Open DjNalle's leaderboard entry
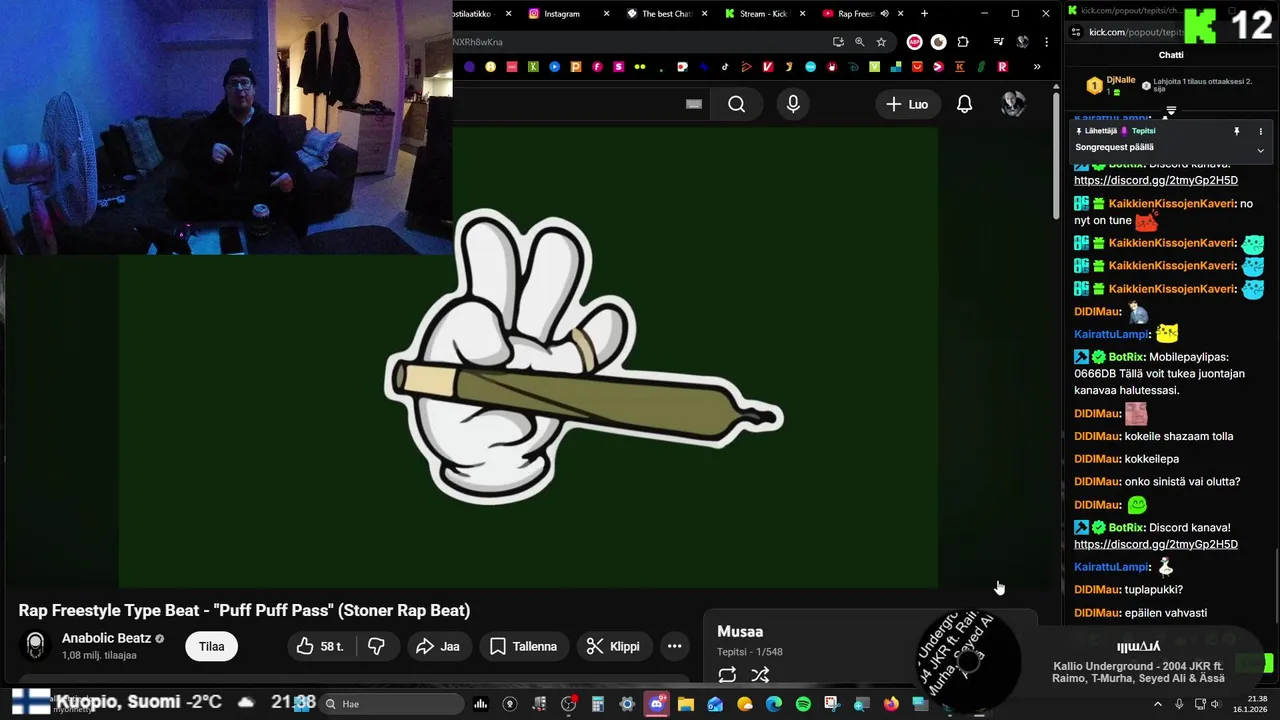The image size is (1280, 720). tap(1112, 86)
